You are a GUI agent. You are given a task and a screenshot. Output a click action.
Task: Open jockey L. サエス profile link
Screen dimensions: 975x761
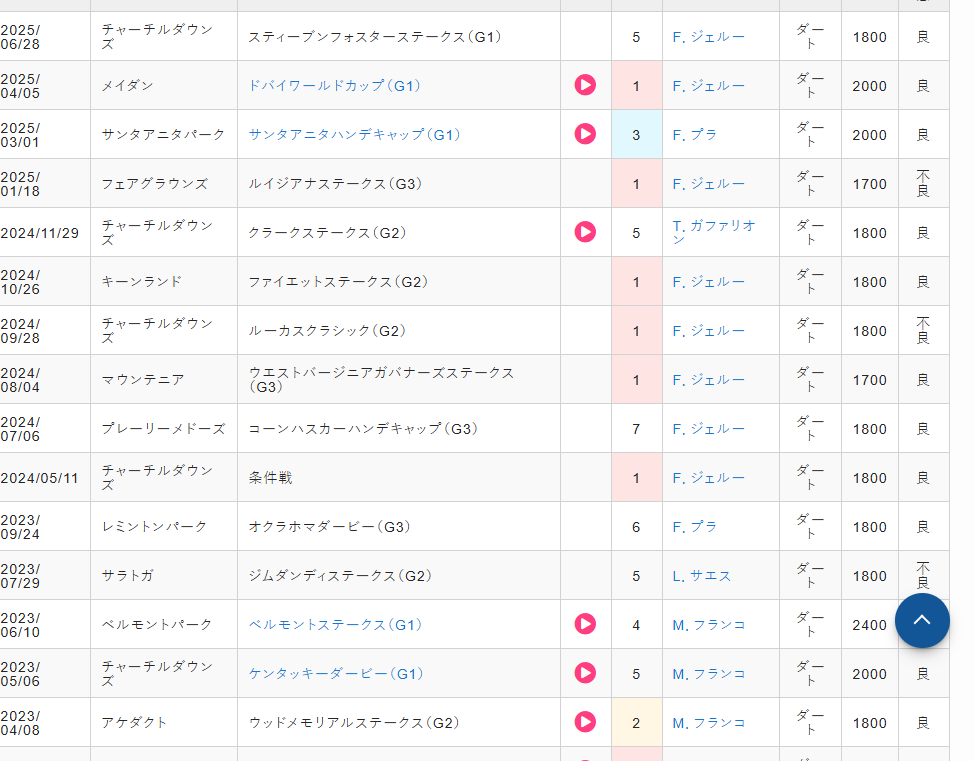pos(701,576)
